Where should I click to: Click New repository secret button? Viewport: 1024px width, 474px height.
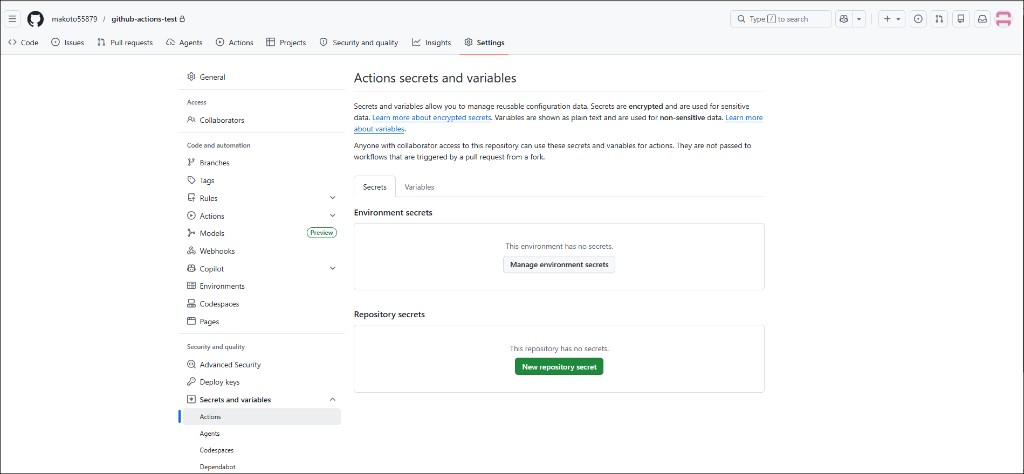pyautogui.click(x=559, y=367)
